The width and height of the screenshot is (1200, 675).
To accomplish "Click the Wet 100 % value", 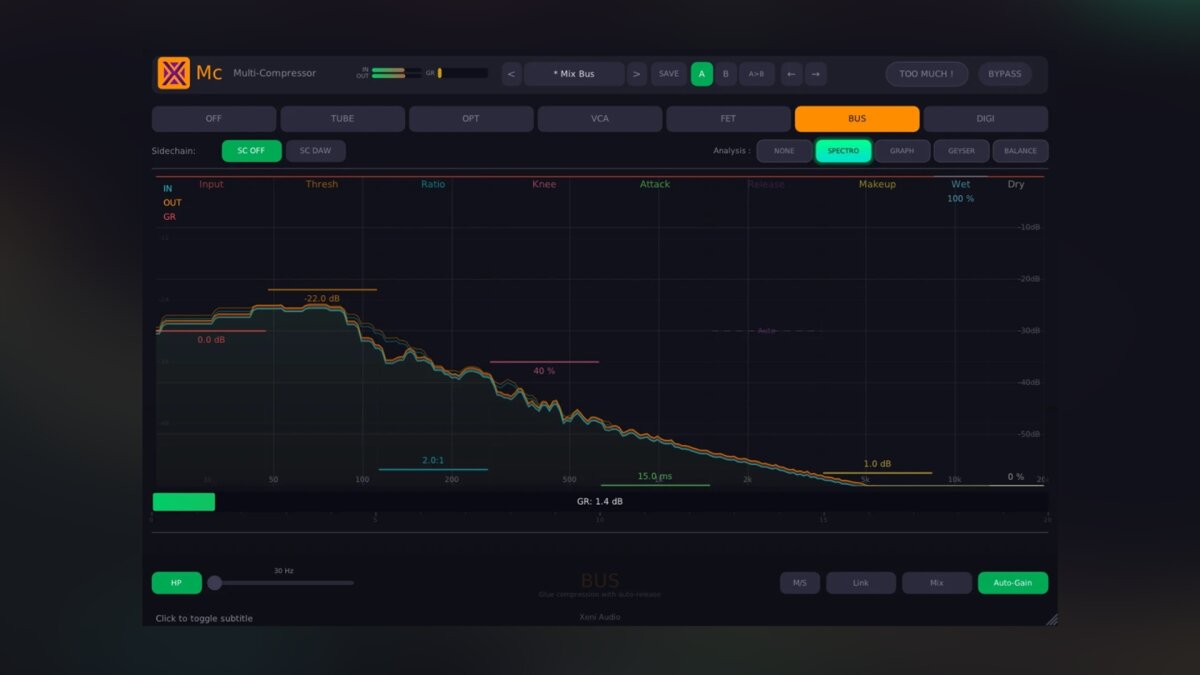I will (x=960, y=199).
